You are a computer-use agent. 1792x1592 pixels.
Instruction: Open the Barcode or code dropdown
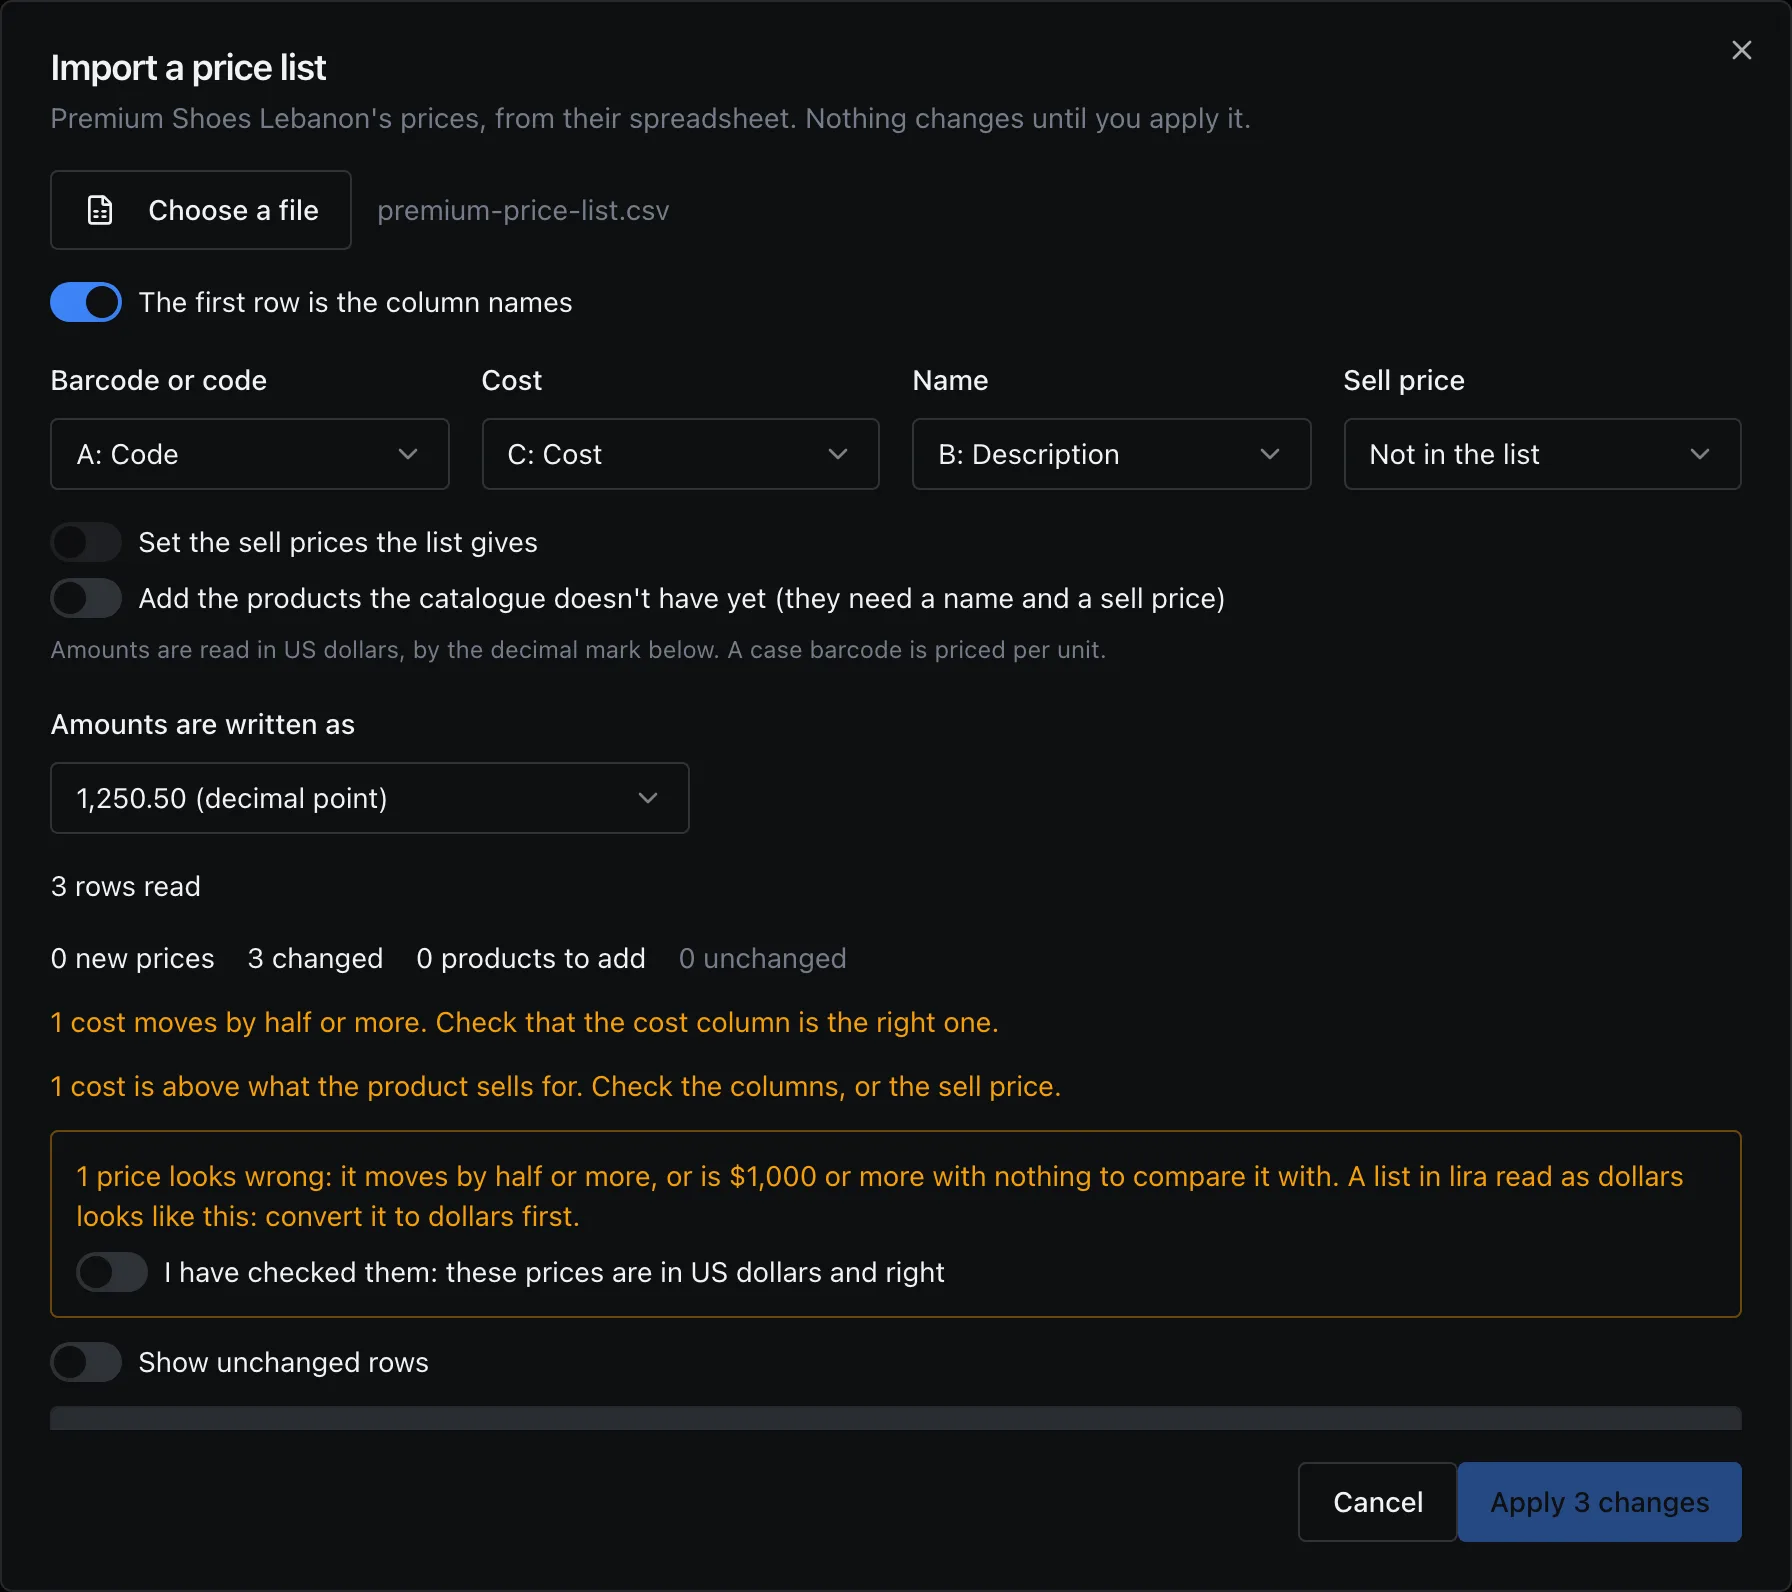pyautogui.click(x=250, y=454)
